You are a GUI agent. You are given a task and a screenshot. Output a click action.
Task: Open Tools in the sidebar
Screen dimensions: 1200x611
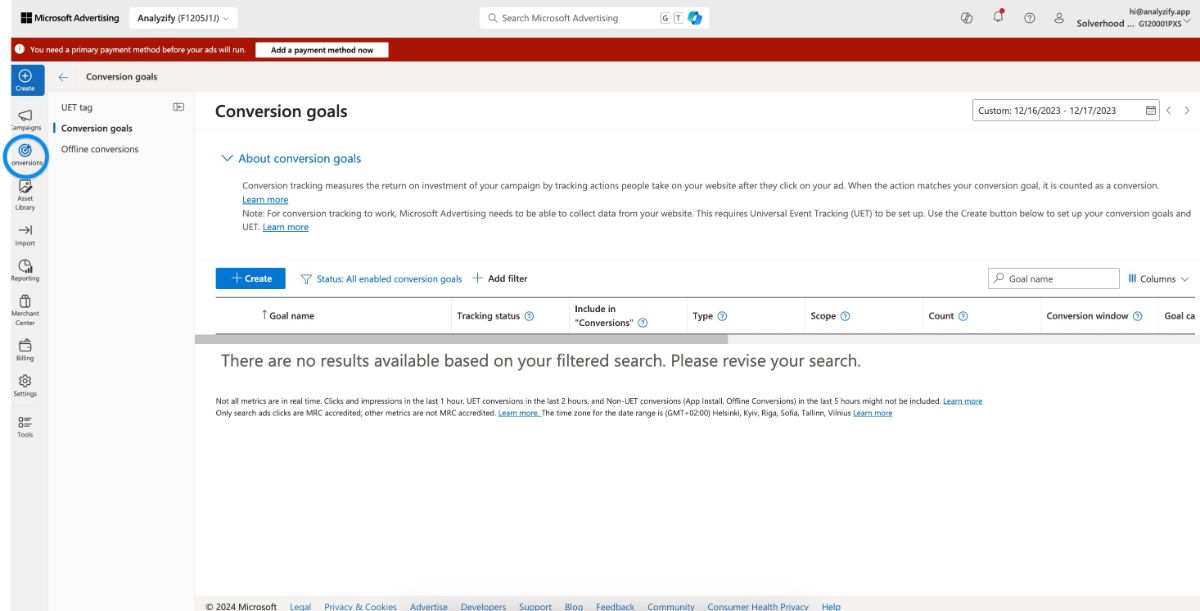[25, 427]
